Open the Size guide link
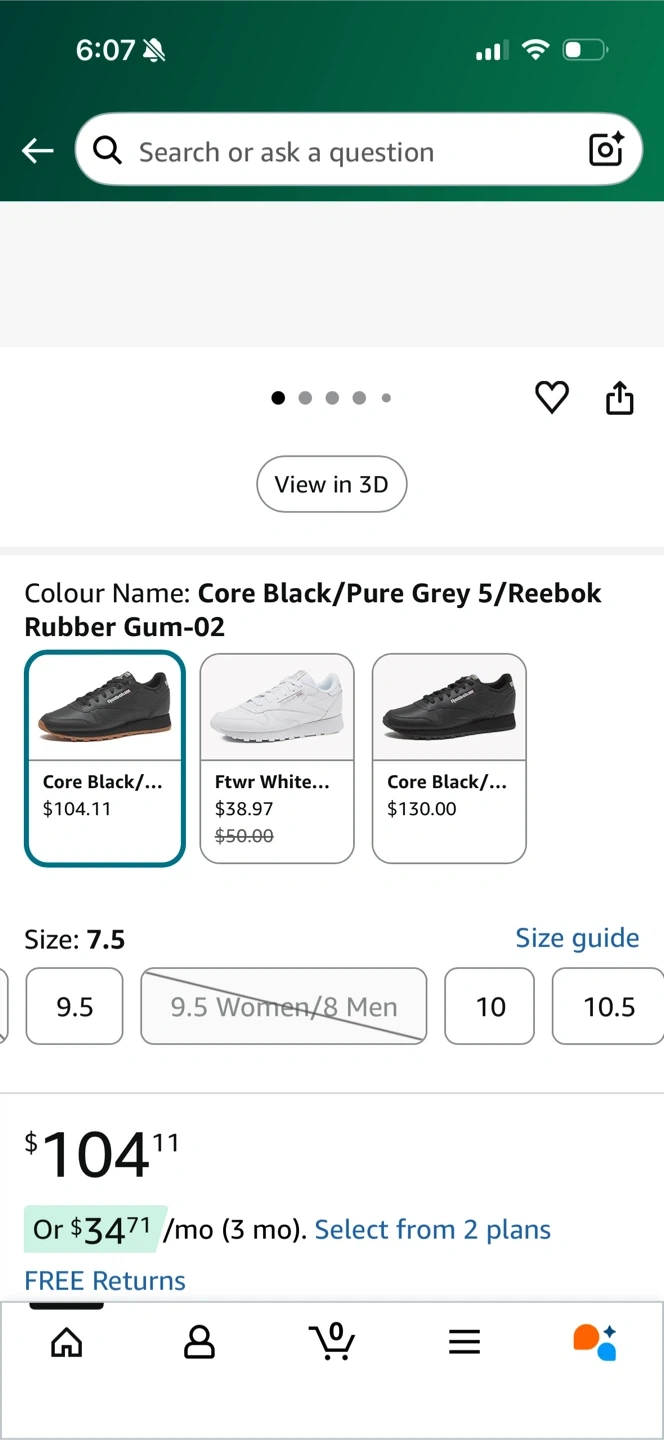 [x=577, y=938]
